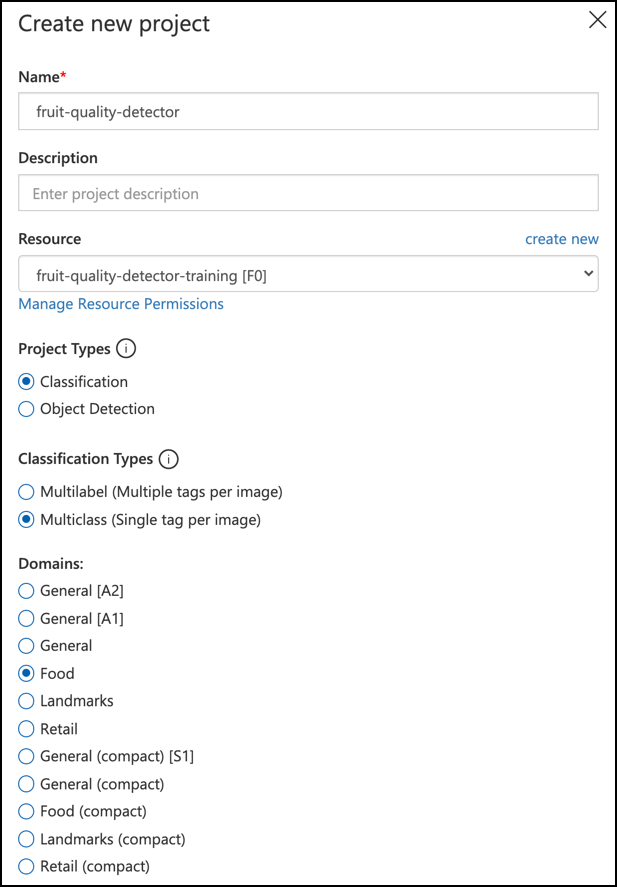Choose Multiclass classification type
617x887 pixels.
point(27,520)
